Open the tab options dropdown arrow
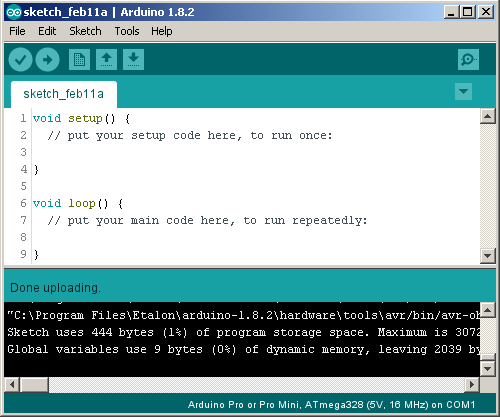500x417 pixels. tap(463, 91)
